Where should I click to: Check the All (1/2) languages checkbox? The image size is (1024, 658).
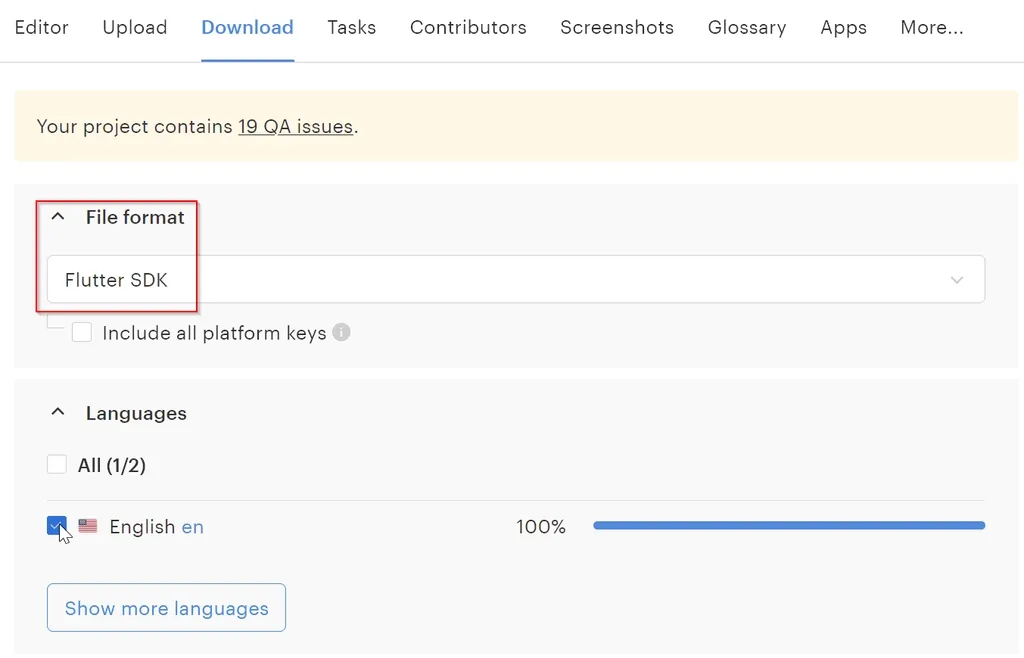point(57,464)
